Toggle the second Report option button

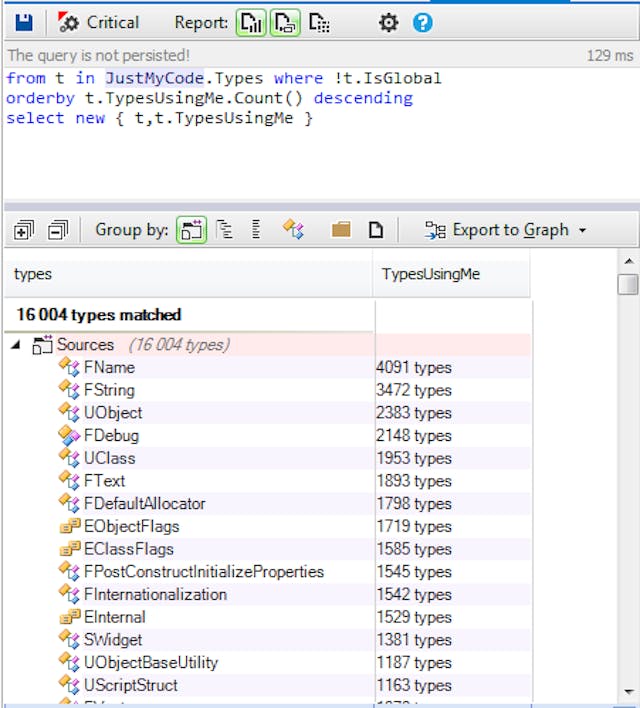(284, 22)
